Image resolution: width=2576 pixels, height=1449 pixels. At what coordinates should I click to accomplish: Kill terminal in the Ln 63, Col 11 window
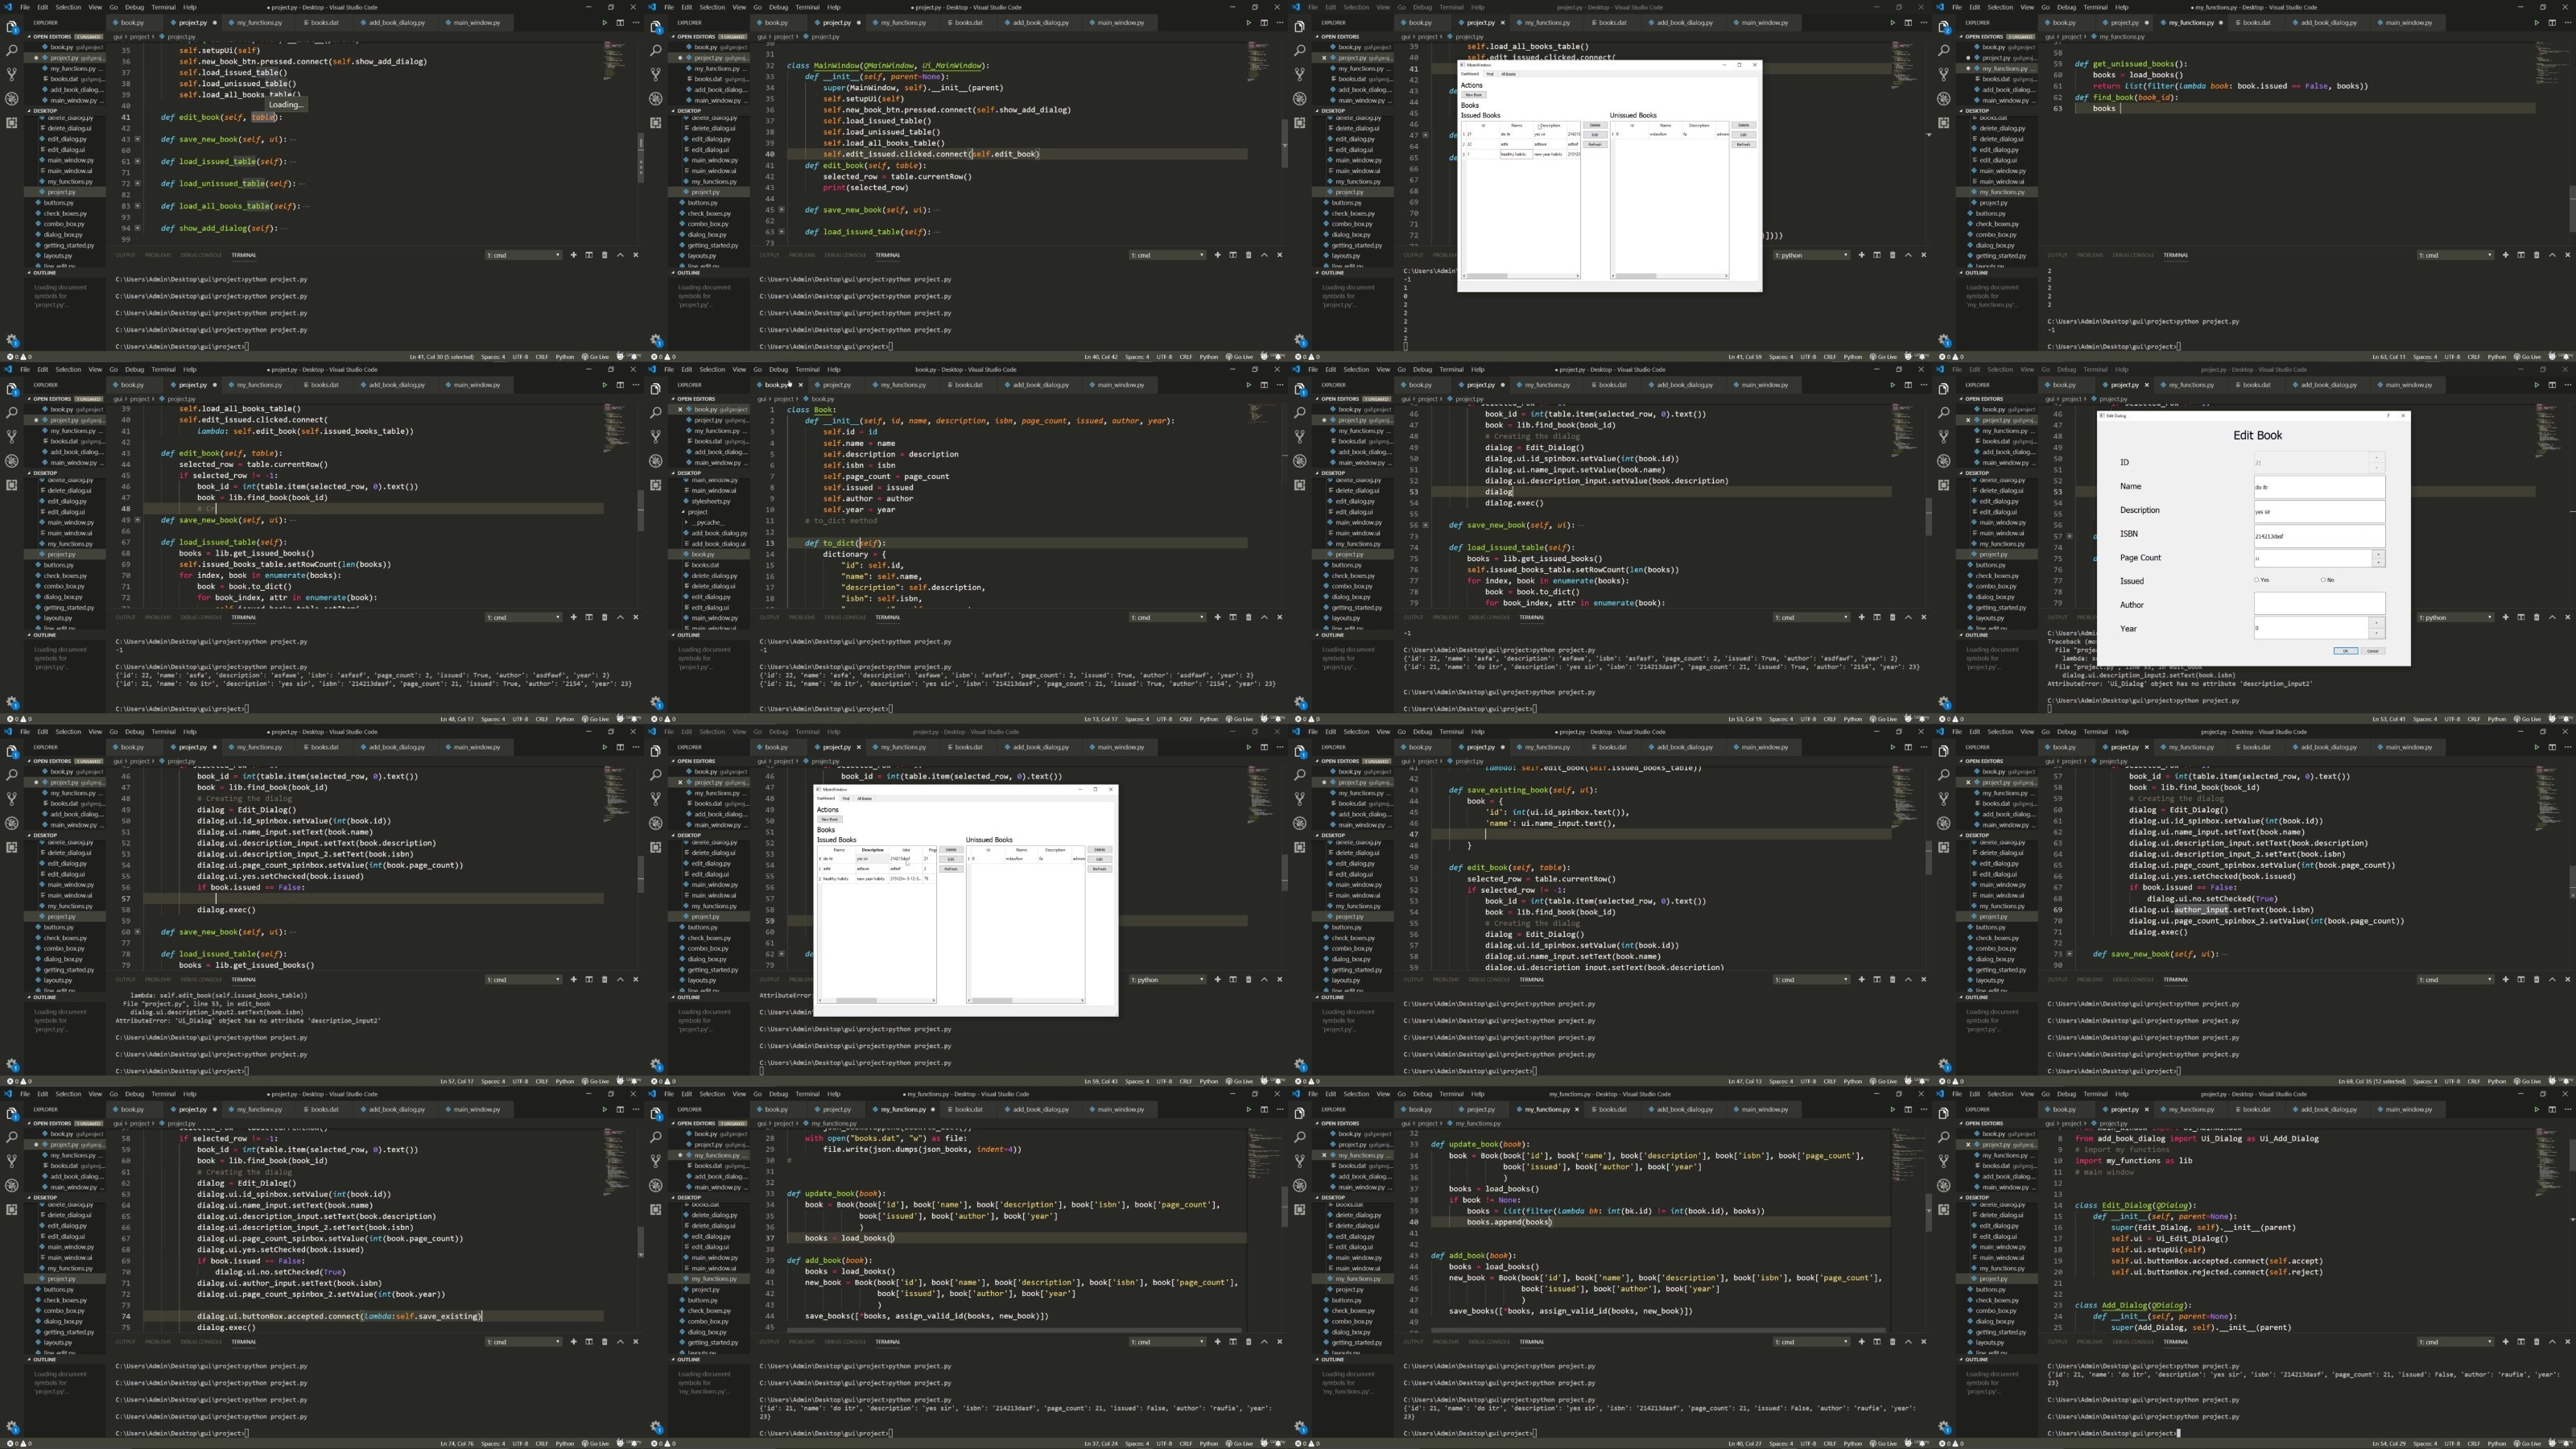coord(2536,255)
